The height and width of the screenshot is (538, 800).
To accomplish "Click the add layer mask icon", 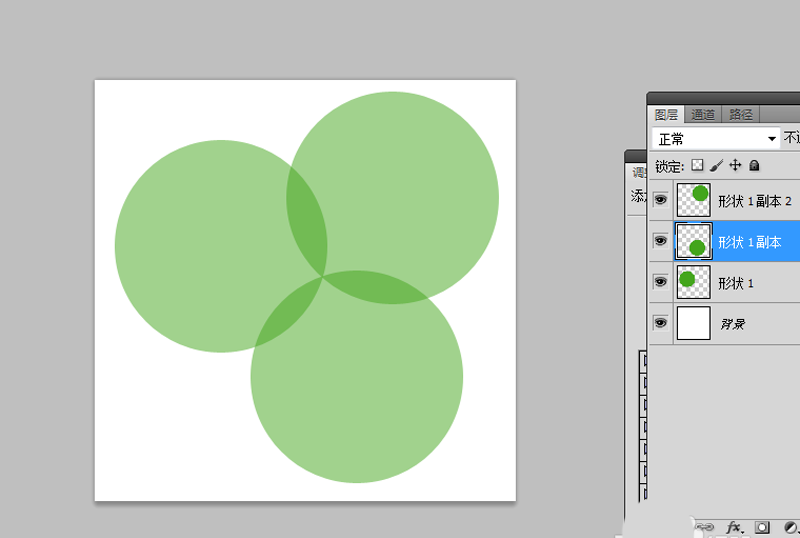I will (x=762, y=526).
